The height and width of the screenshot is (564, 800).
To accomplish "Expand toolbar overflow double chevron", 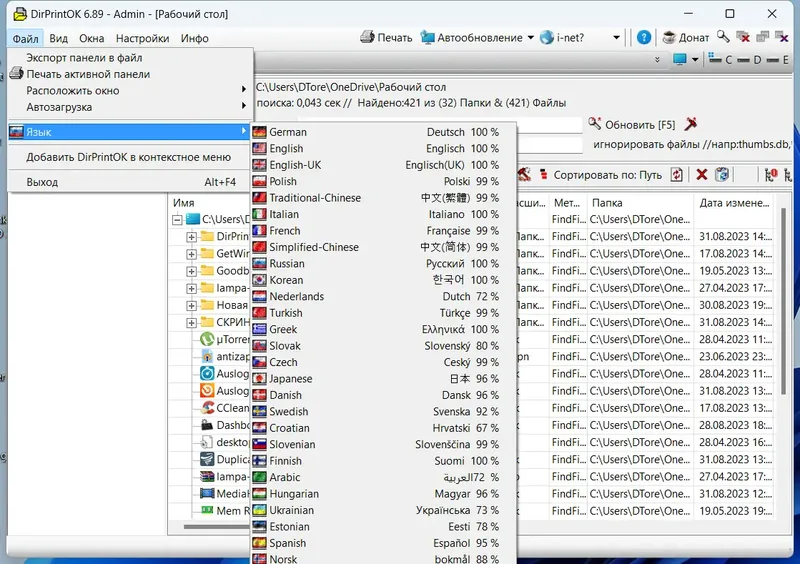I will (x=657, y=60).
